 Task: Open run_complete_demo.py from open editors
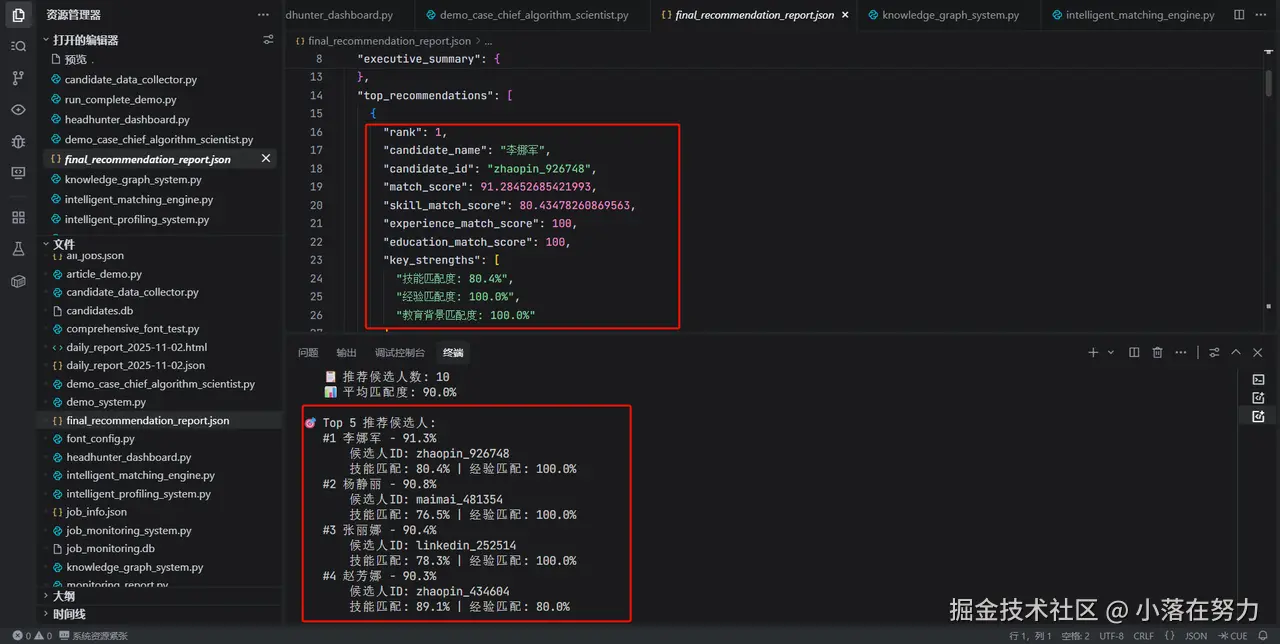pos(121,99)
